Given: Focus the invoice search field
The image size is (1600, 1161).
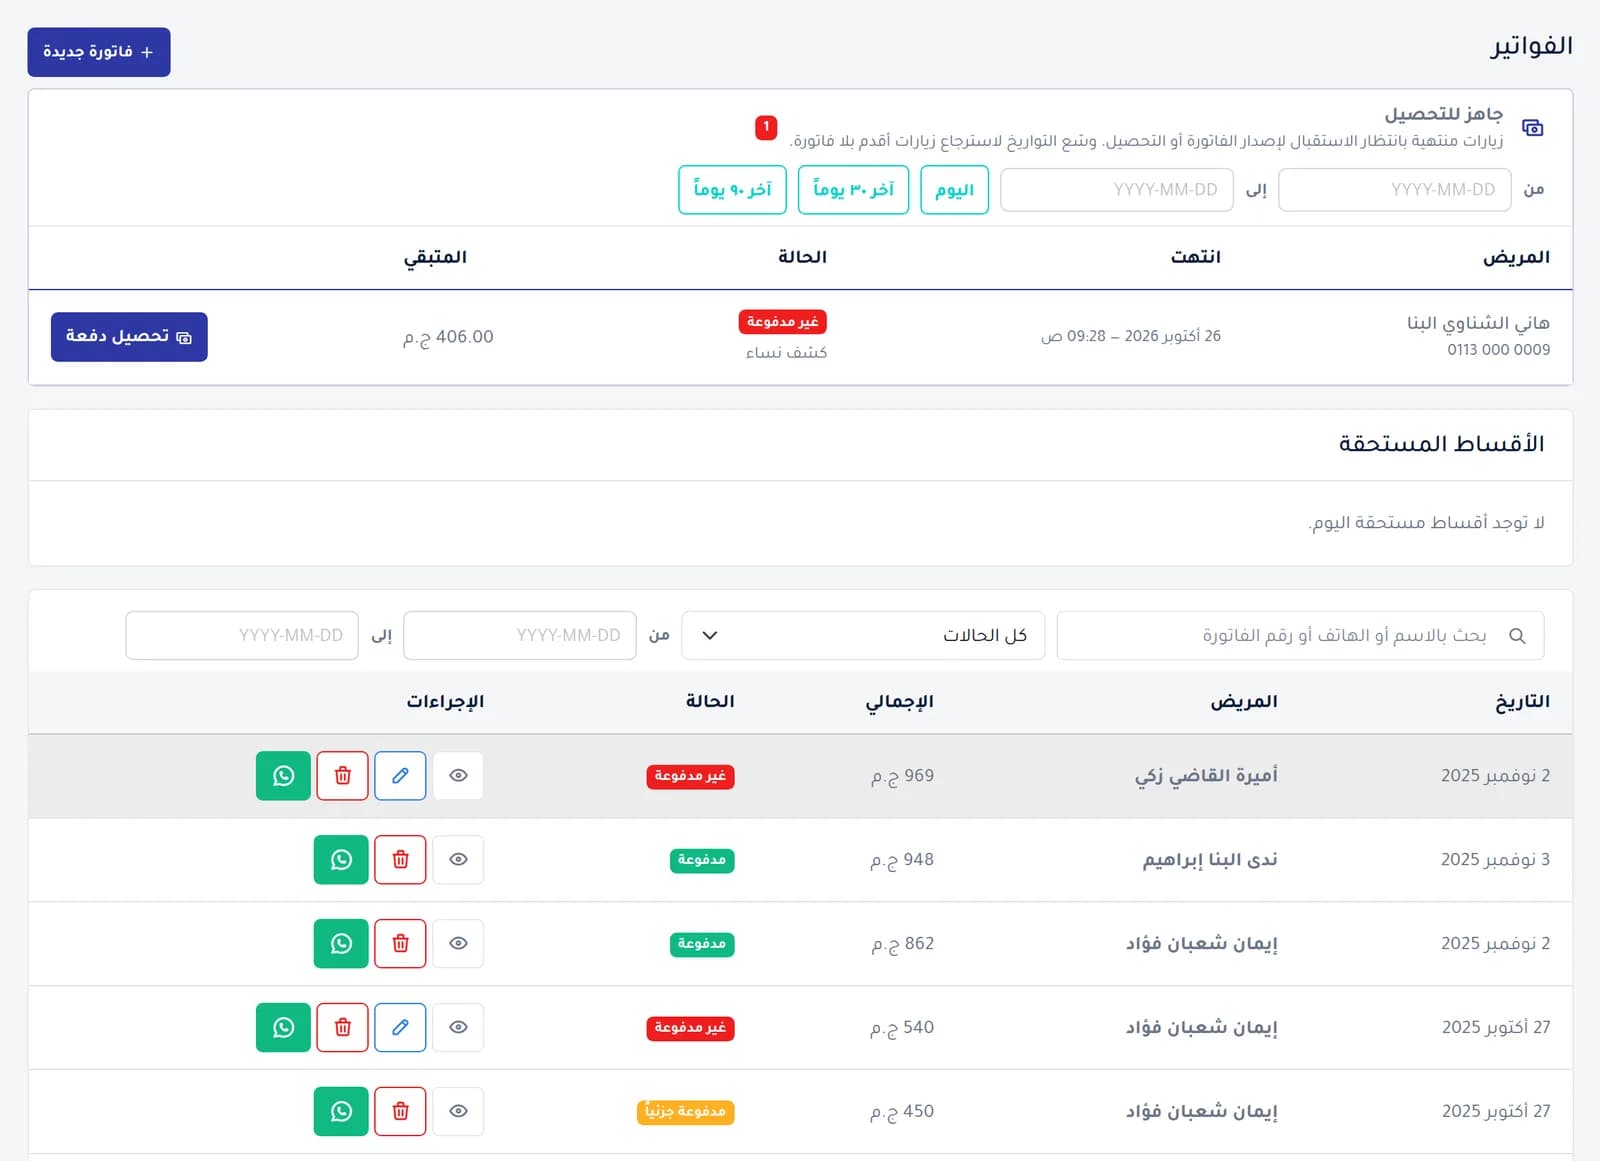Looking at the screenshot, I should tap(1300, 636).
